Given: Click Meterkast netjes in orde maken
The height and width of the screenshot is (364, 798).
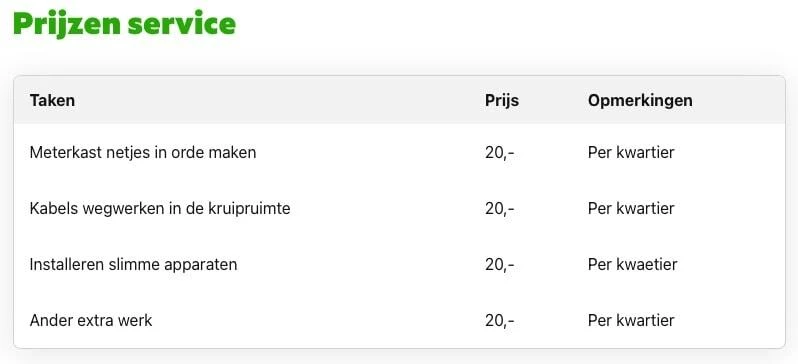Looking at the screenshot, I should point(143,152).
